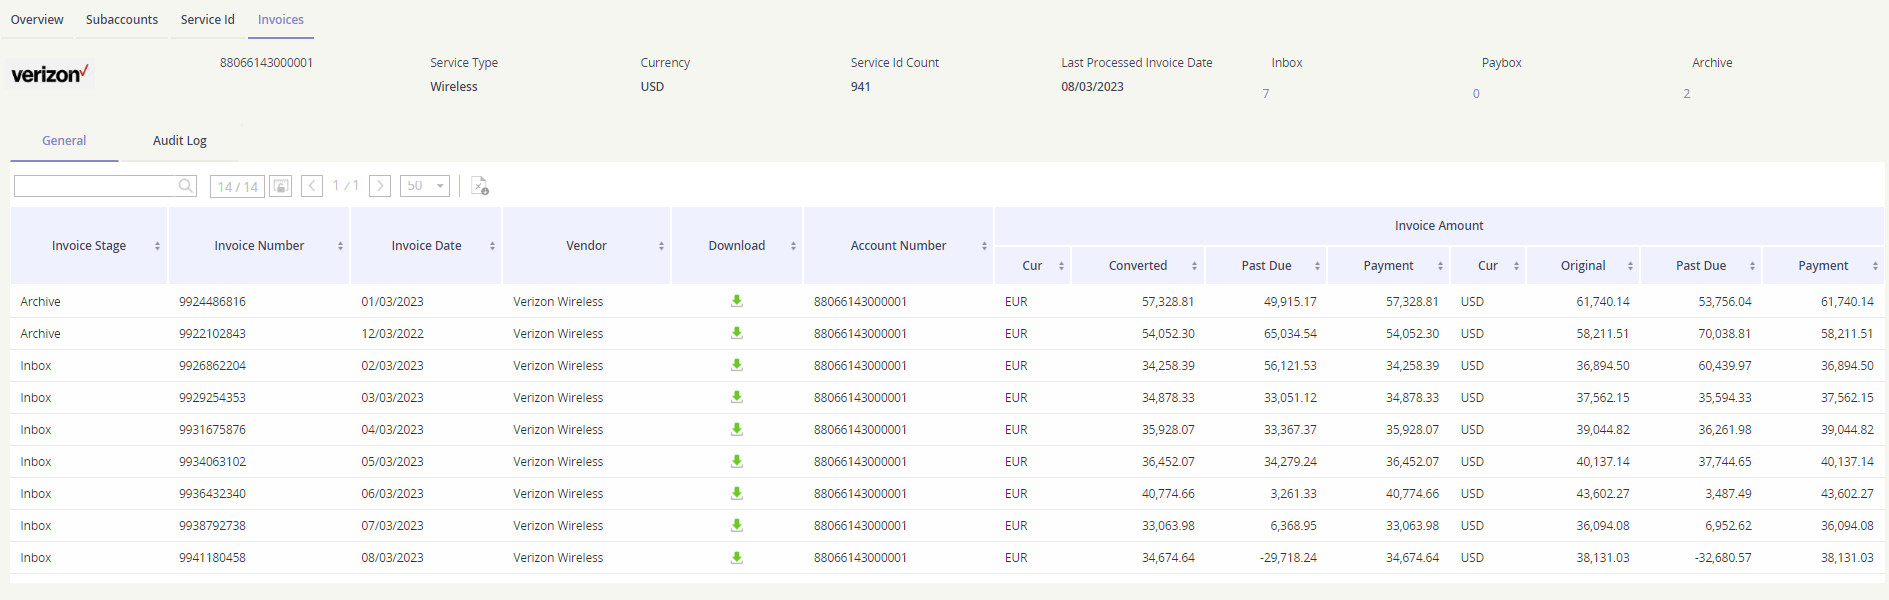The width and height of the screenshot is (1889, 600).
Task: Sort table by Invoice Date
Action: 492,246
